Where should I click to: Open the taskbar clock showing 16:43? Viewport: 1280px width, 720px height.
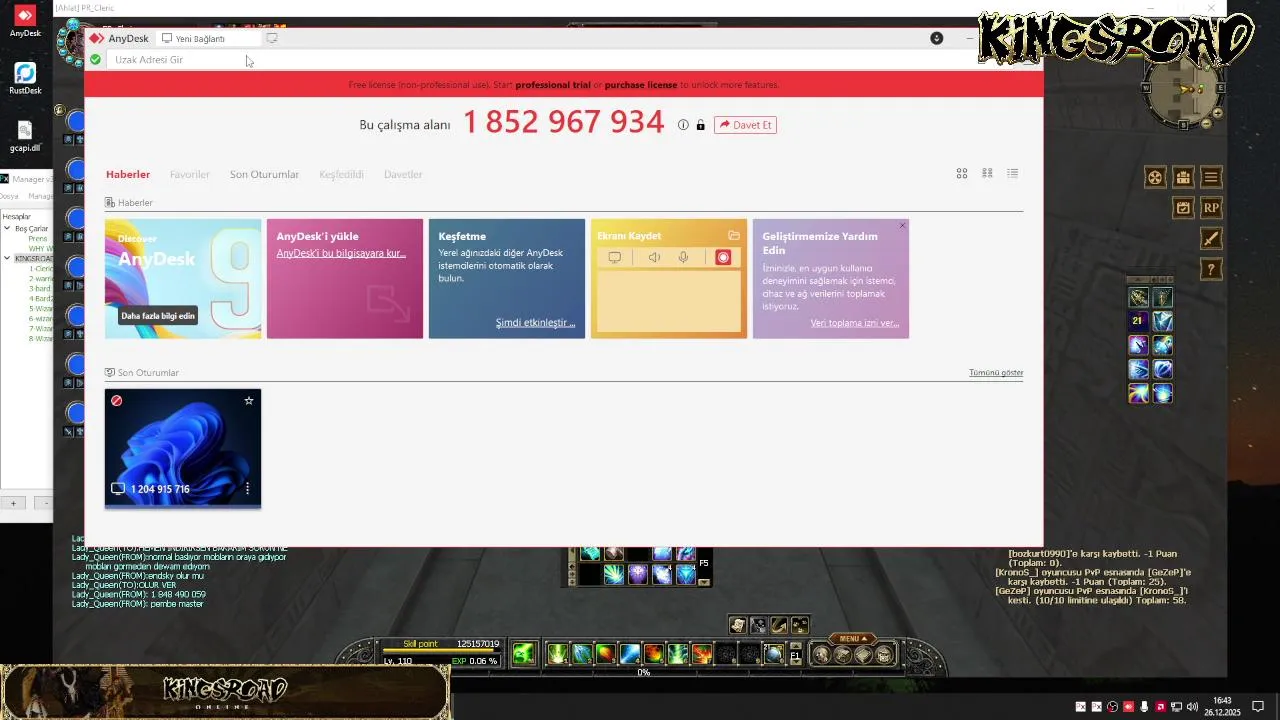[x=1222, y=706]
